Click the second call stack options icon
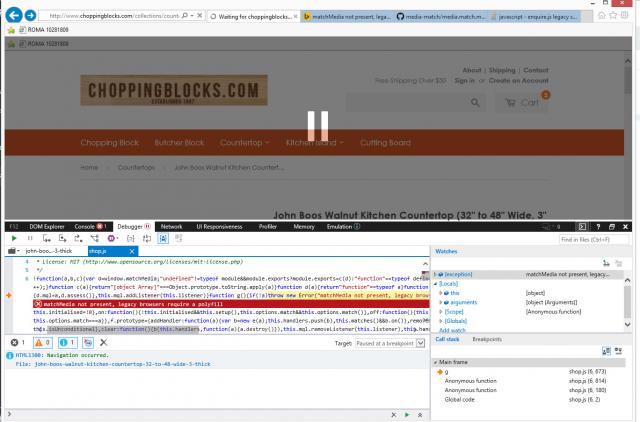The width and height of the screenshot is (640, 422). tap(618, 351)
